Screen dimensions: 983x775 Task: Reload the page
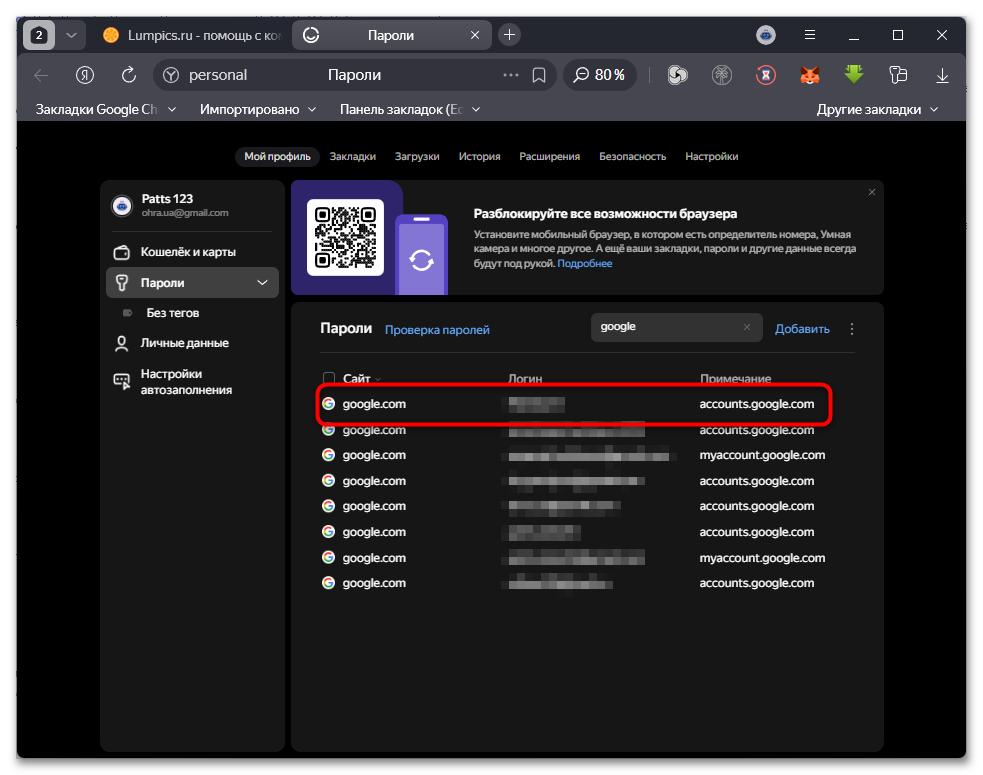point(129,75)
